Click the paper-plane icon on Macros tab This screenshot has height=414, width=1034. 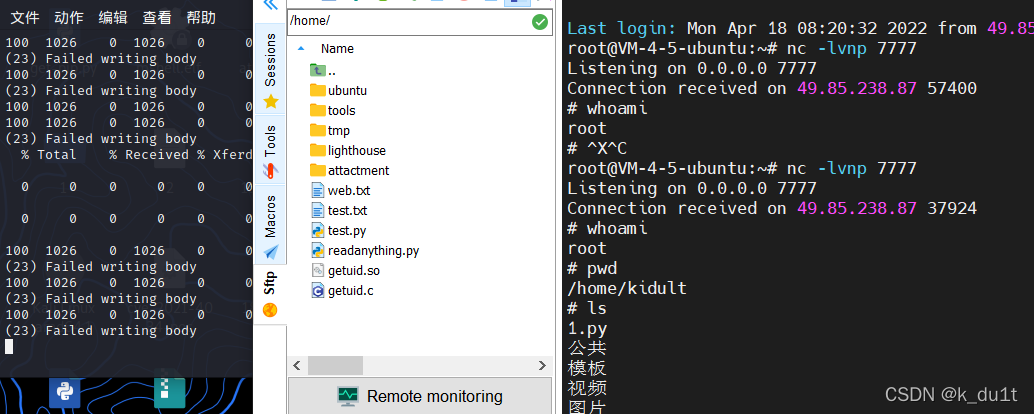[x=270, y=252]
